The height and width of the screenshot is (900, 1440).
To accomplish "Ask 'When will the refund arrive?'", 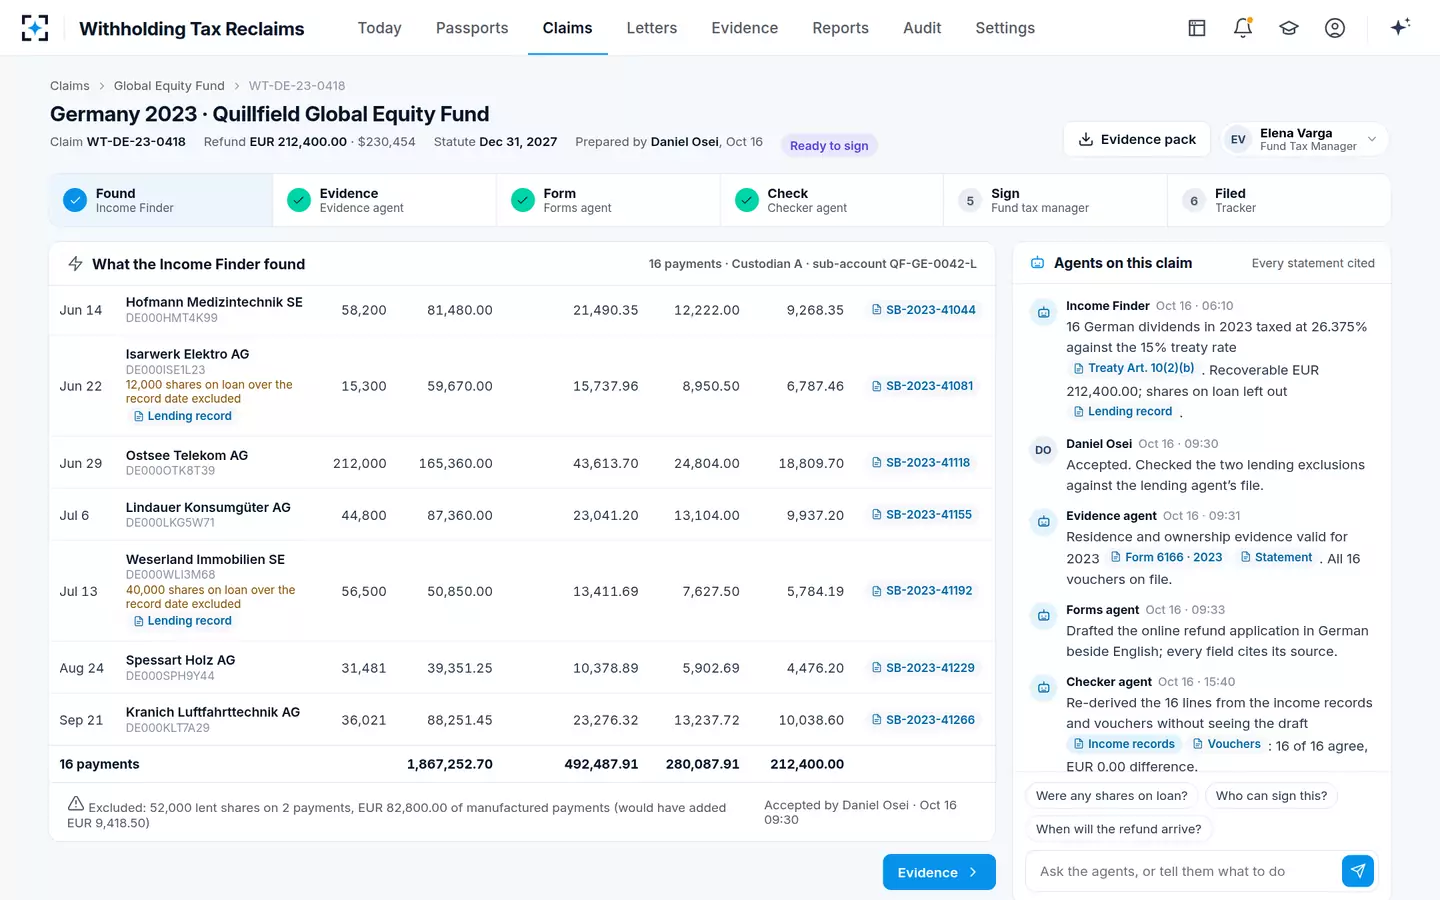I will click(x=1119, y=829).
